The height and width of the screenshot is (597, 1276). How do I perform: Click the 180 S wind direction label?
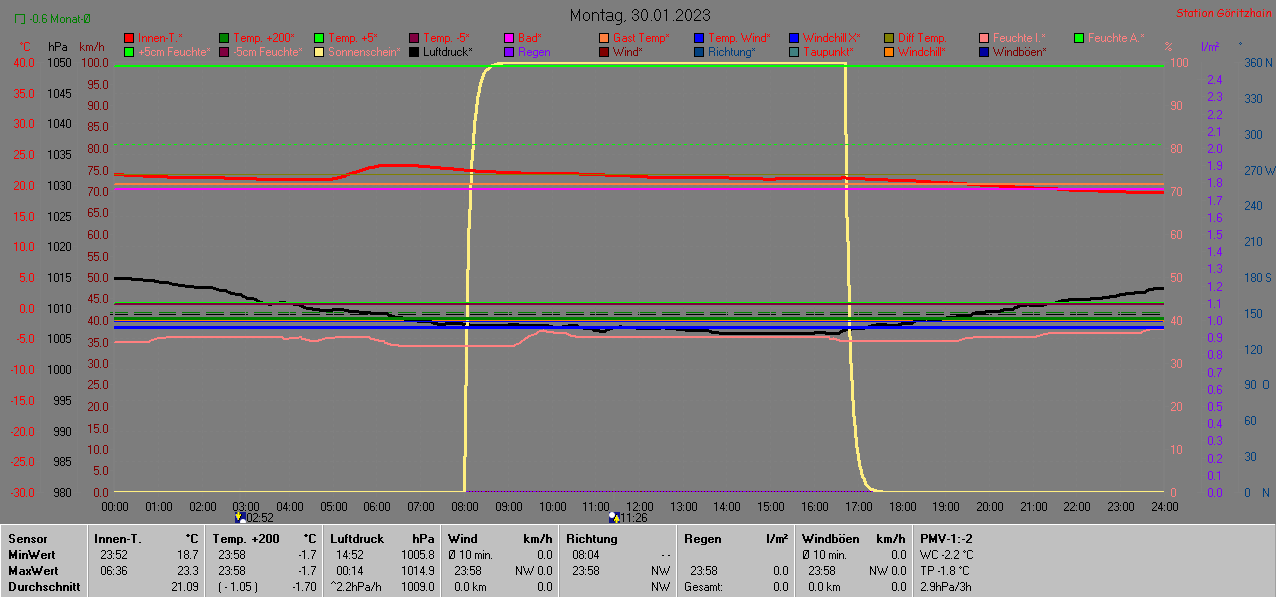[1257, 277]
